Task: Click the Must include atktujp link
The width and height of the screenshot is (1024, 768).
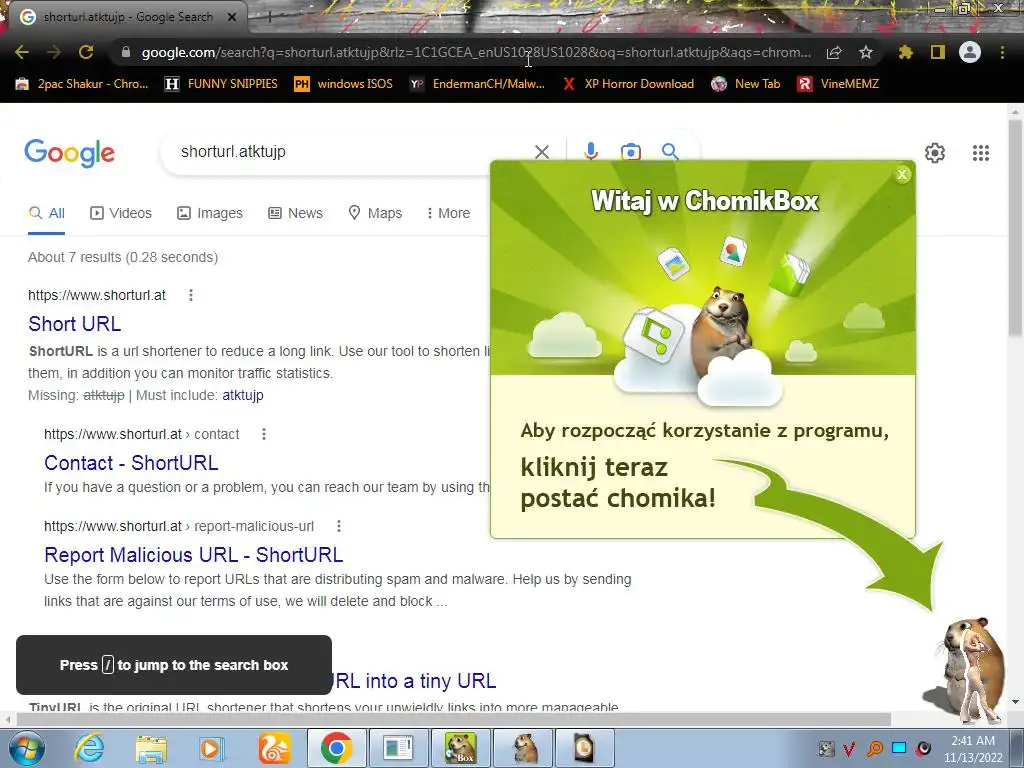Action: coord(243,395)
